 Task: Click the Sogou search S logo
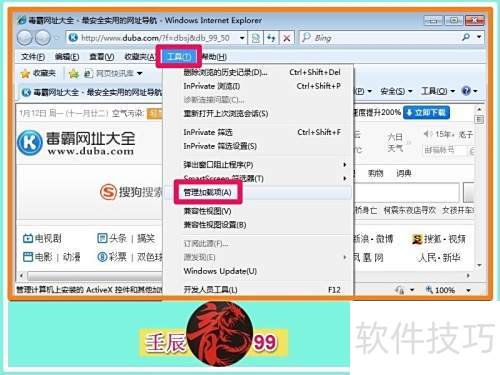(108, 192)
